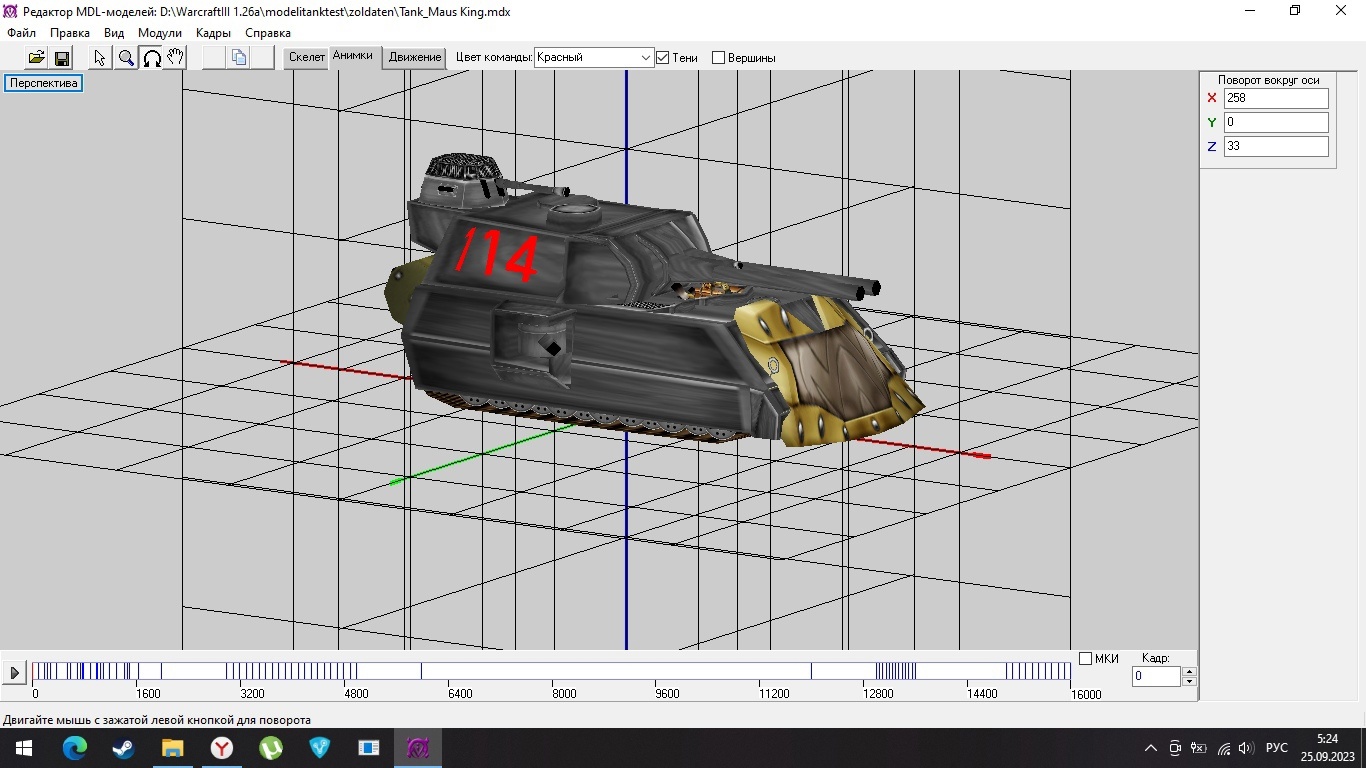
Task: Show hidden system tray icons
Action: click(1150, 748)
